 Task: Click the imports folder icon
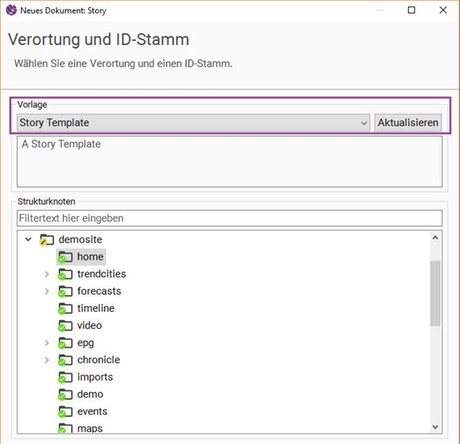65,377
